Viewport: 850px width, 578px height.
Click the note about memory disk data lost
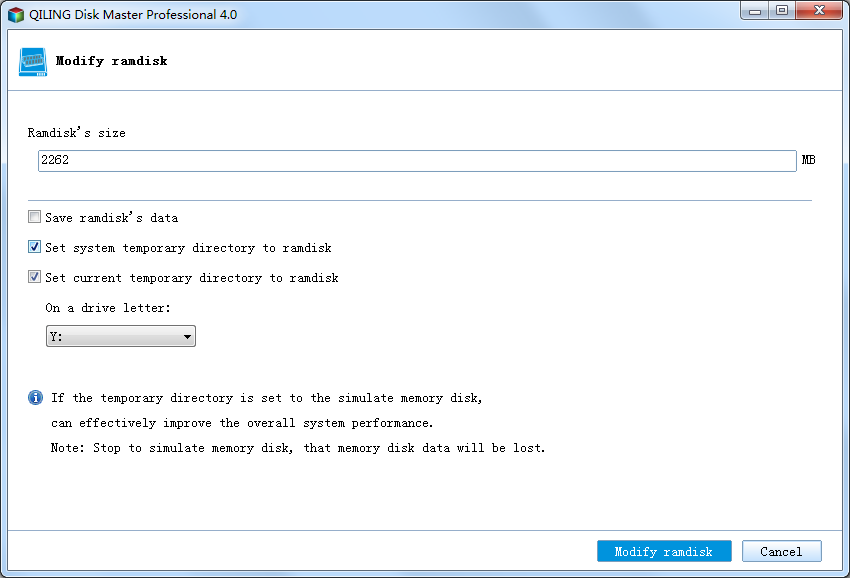[298, 448]
